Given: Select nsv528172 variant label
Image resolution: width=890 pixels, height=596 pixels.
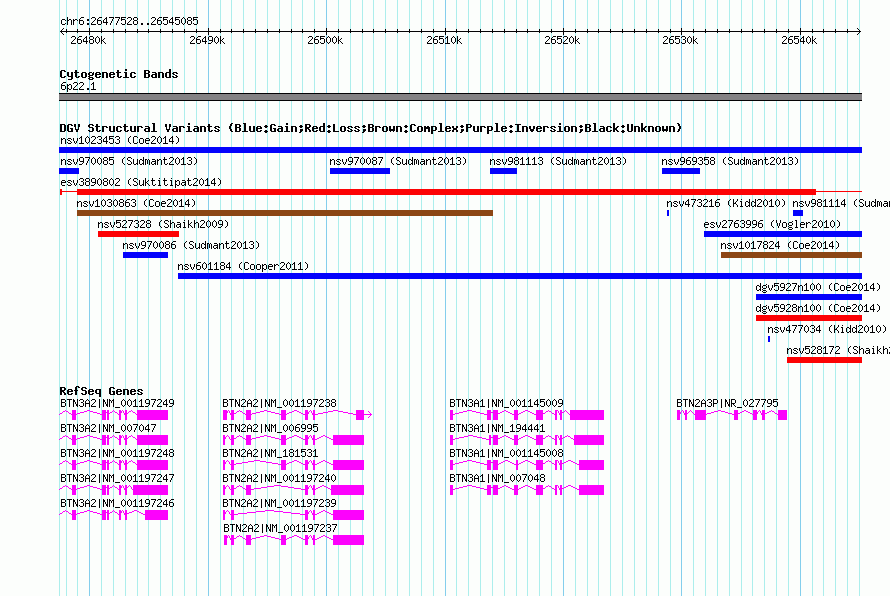Looking at the screenshot, I should [838, 350].
